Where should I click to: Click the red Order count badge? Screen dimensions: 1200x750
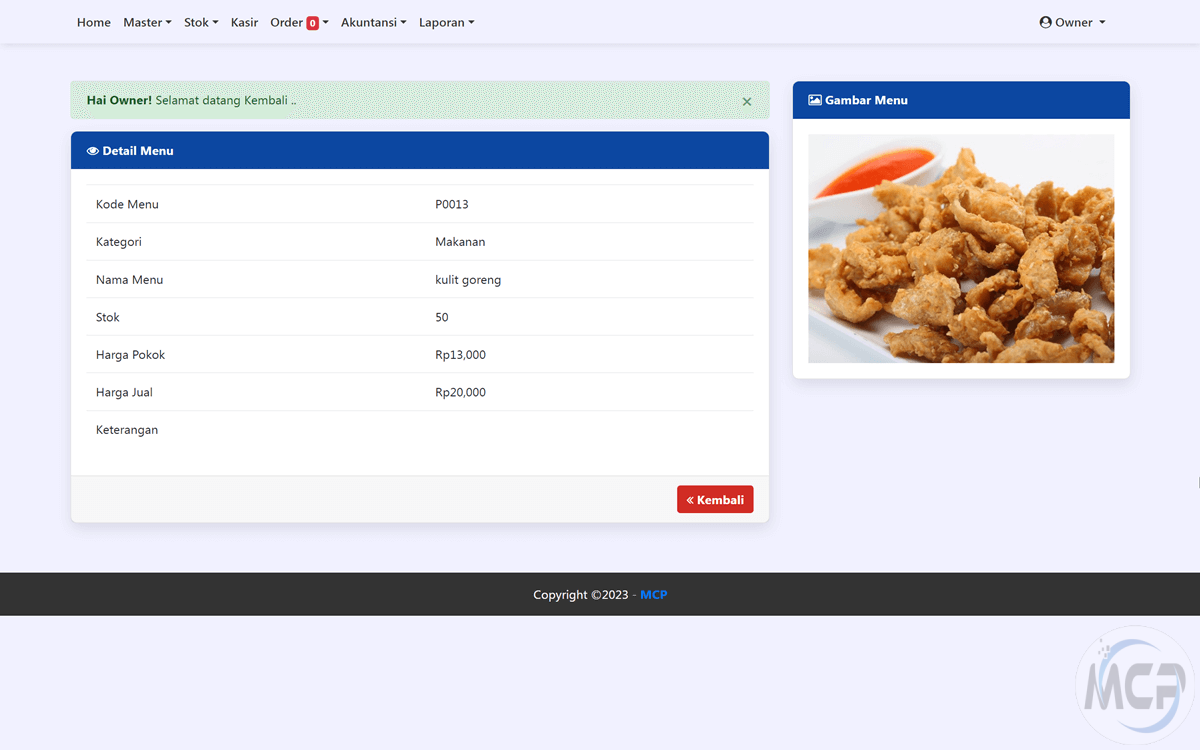(x=312, y=23)
